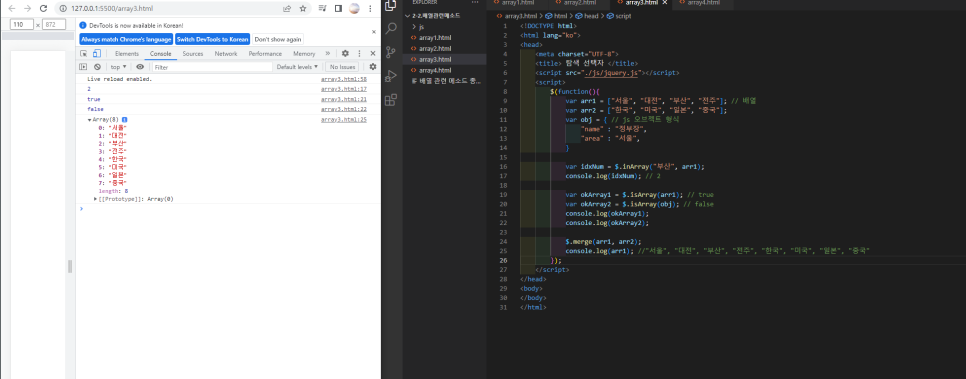966x379 pixels.
Task: Open the top context dropdown in console
Action: point(118,67)
